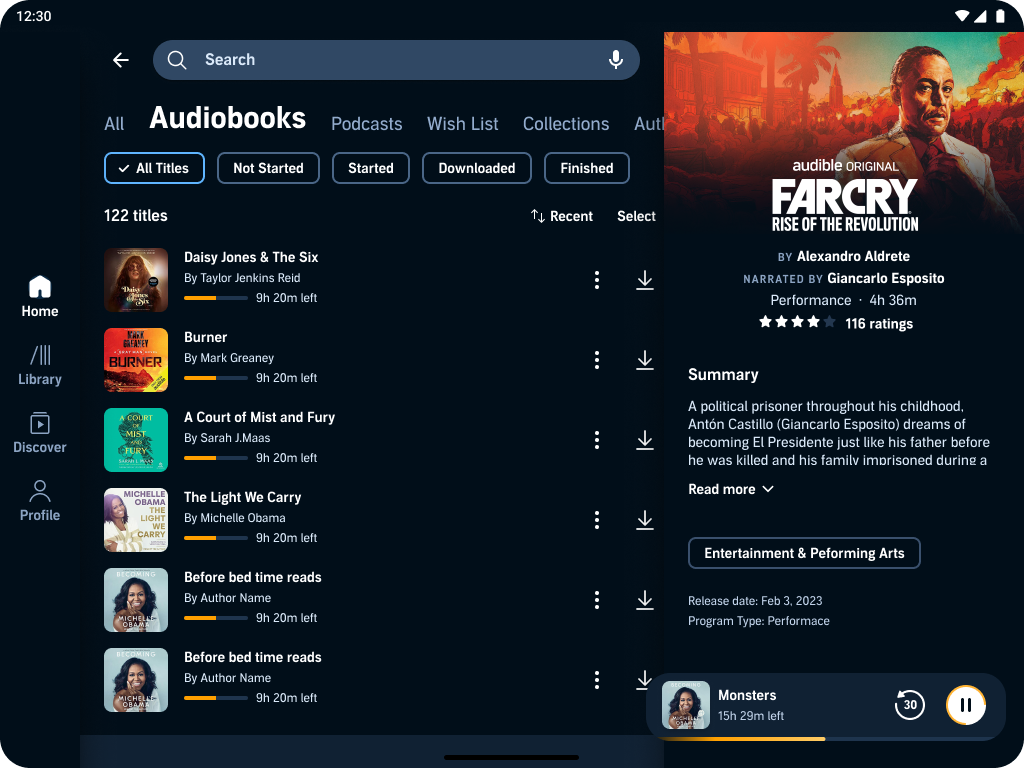
Task: Filter by Started titles
Action: (x=371, y=168)
